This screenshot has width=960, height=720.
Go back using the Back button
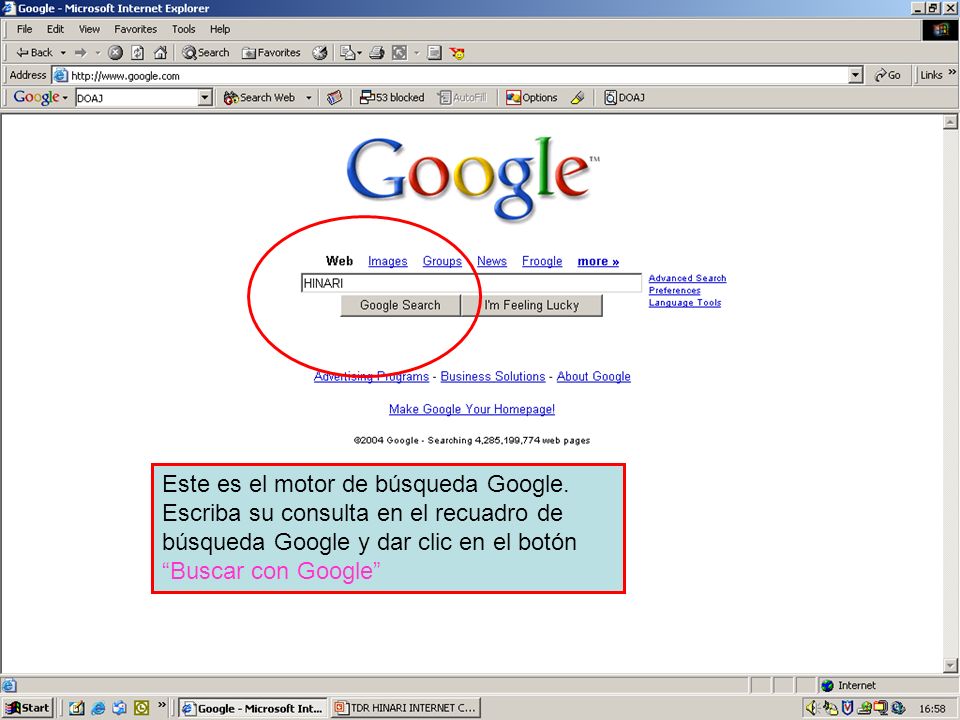pyautogui.click(x=34, y=53)
